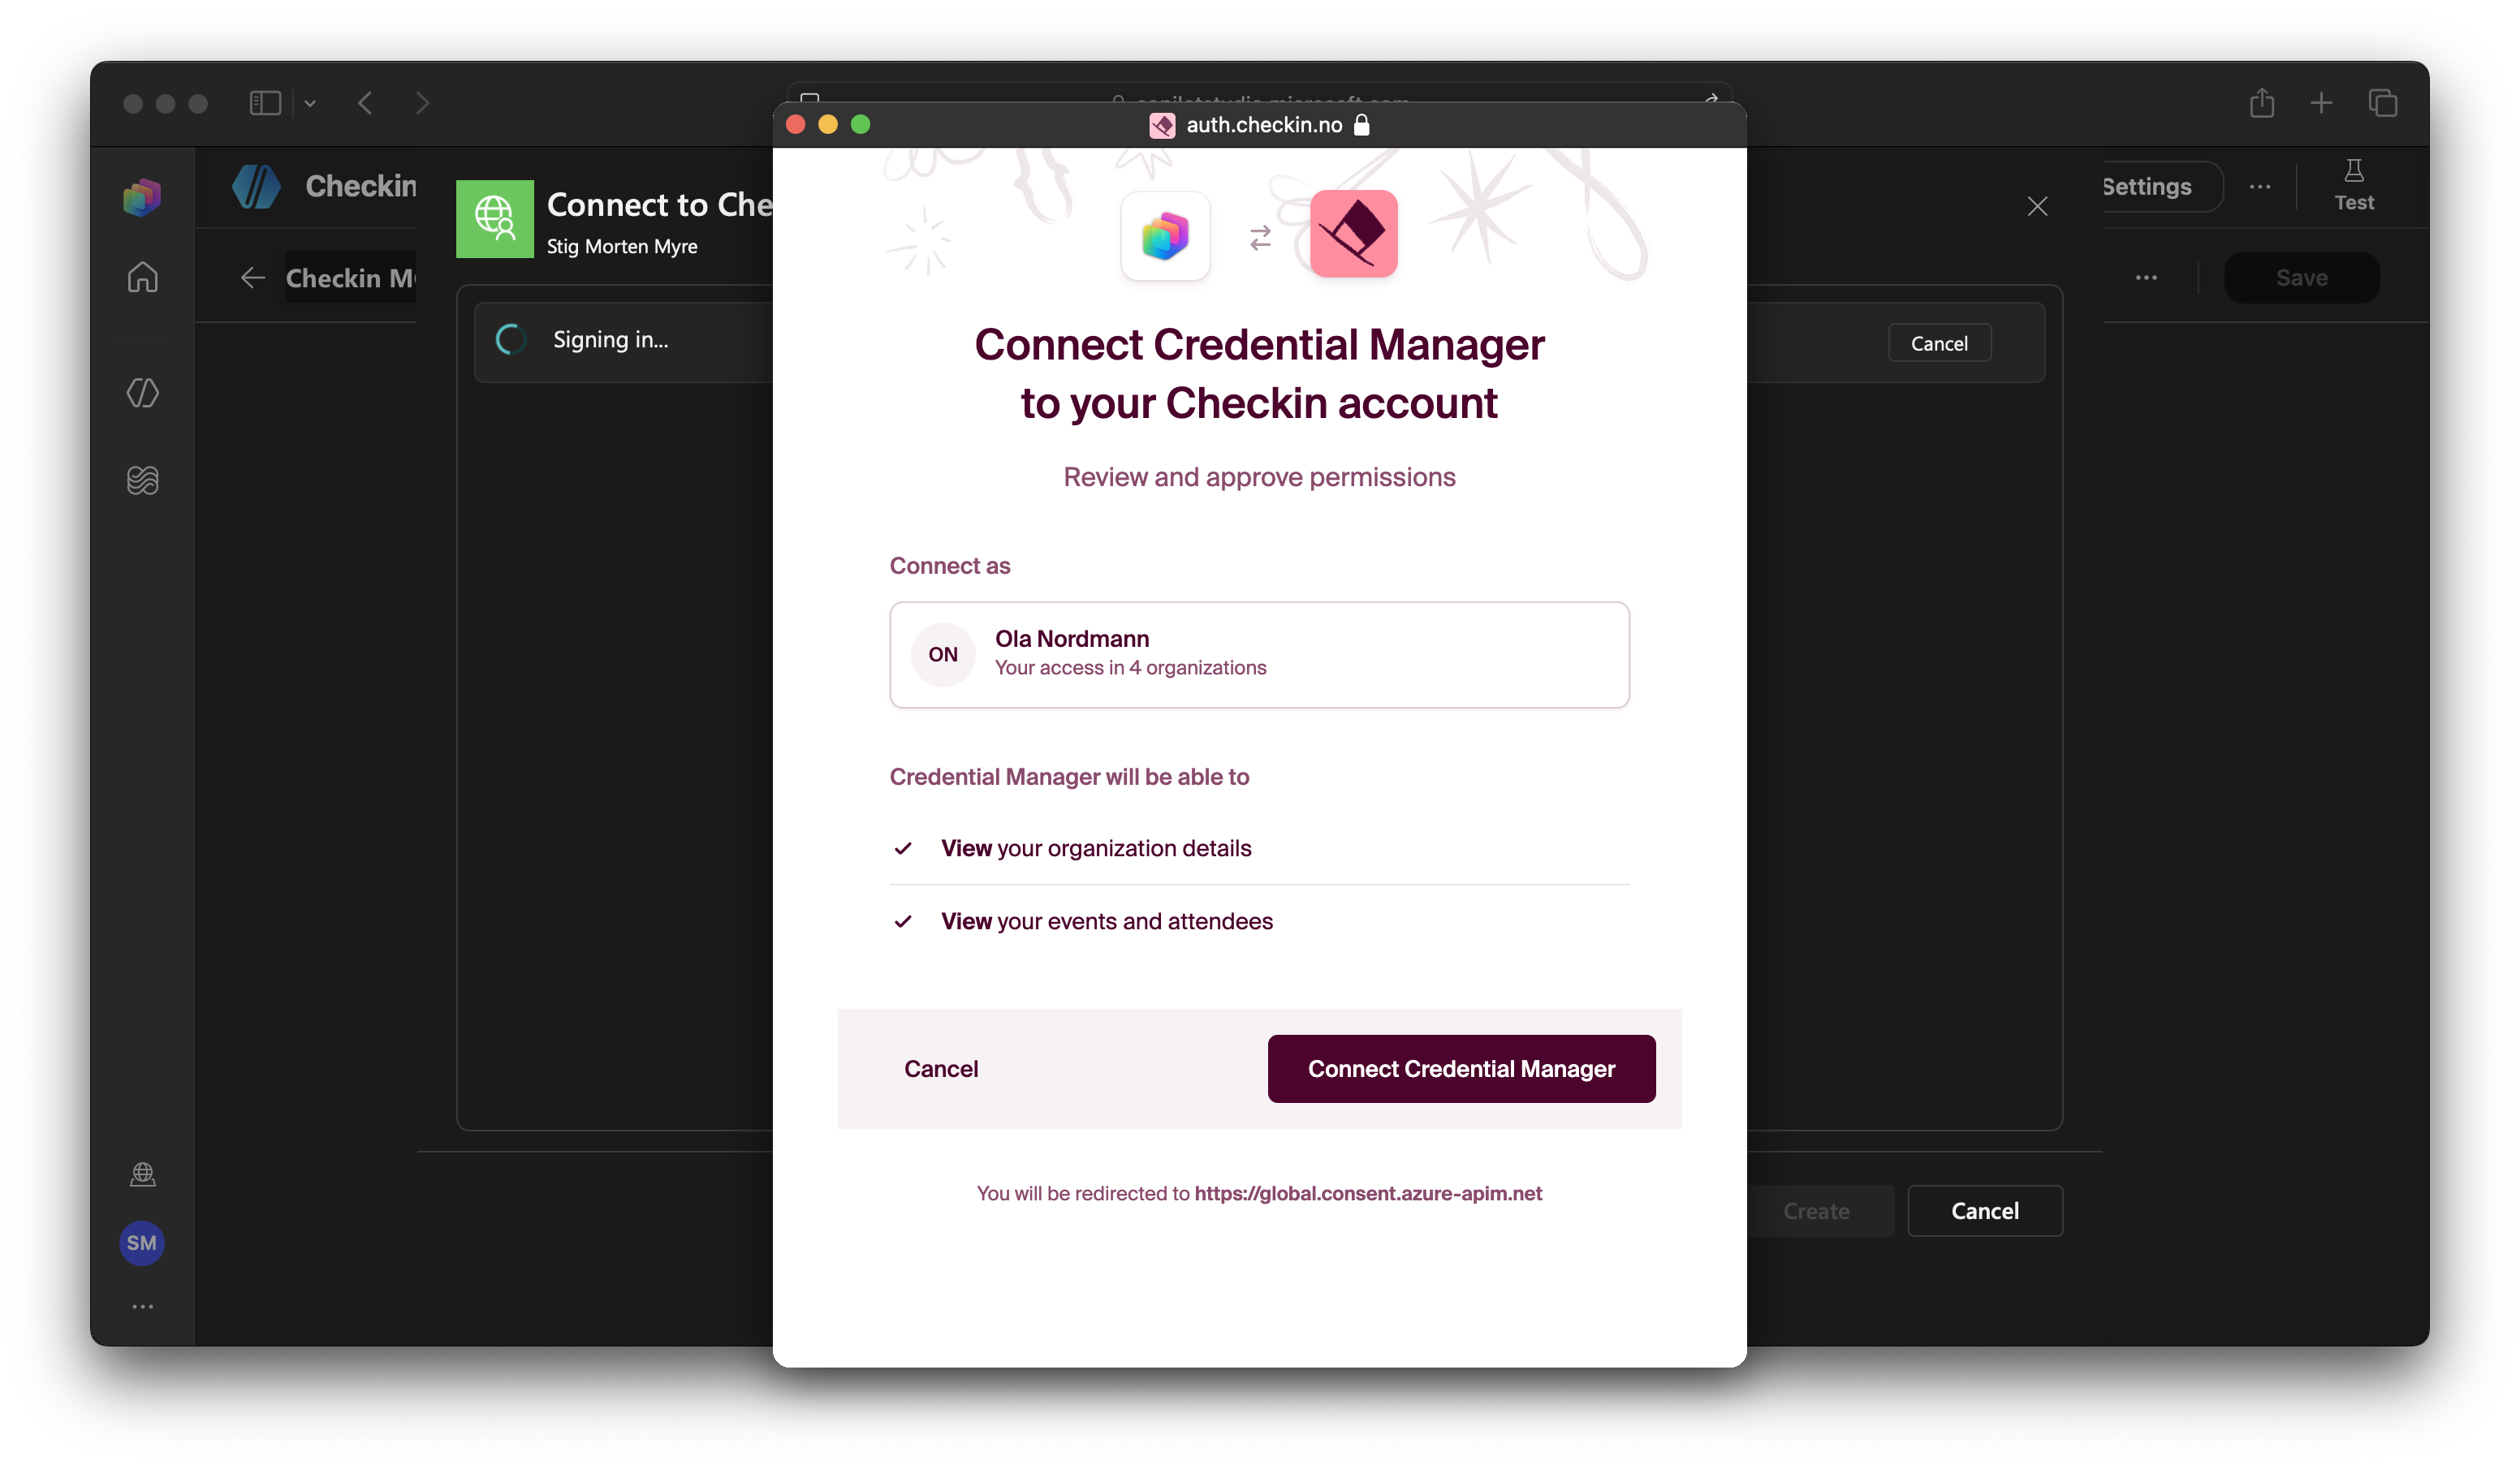
Task: Close the Connect to Checkin dialog with X
Action: [x=2037, y=206]
